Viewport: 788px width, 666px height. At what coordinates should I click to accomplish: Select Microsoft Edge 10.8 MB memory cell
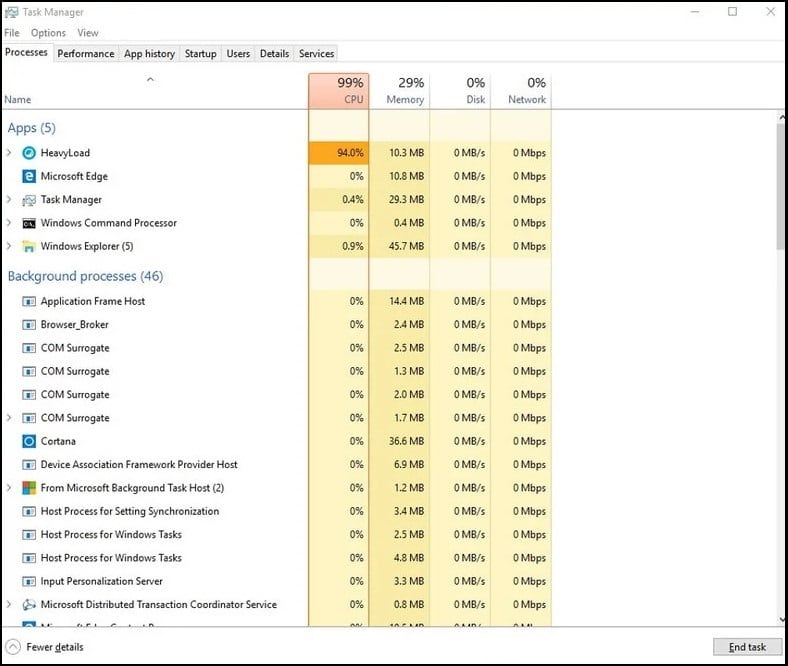[x=400, y=176]
